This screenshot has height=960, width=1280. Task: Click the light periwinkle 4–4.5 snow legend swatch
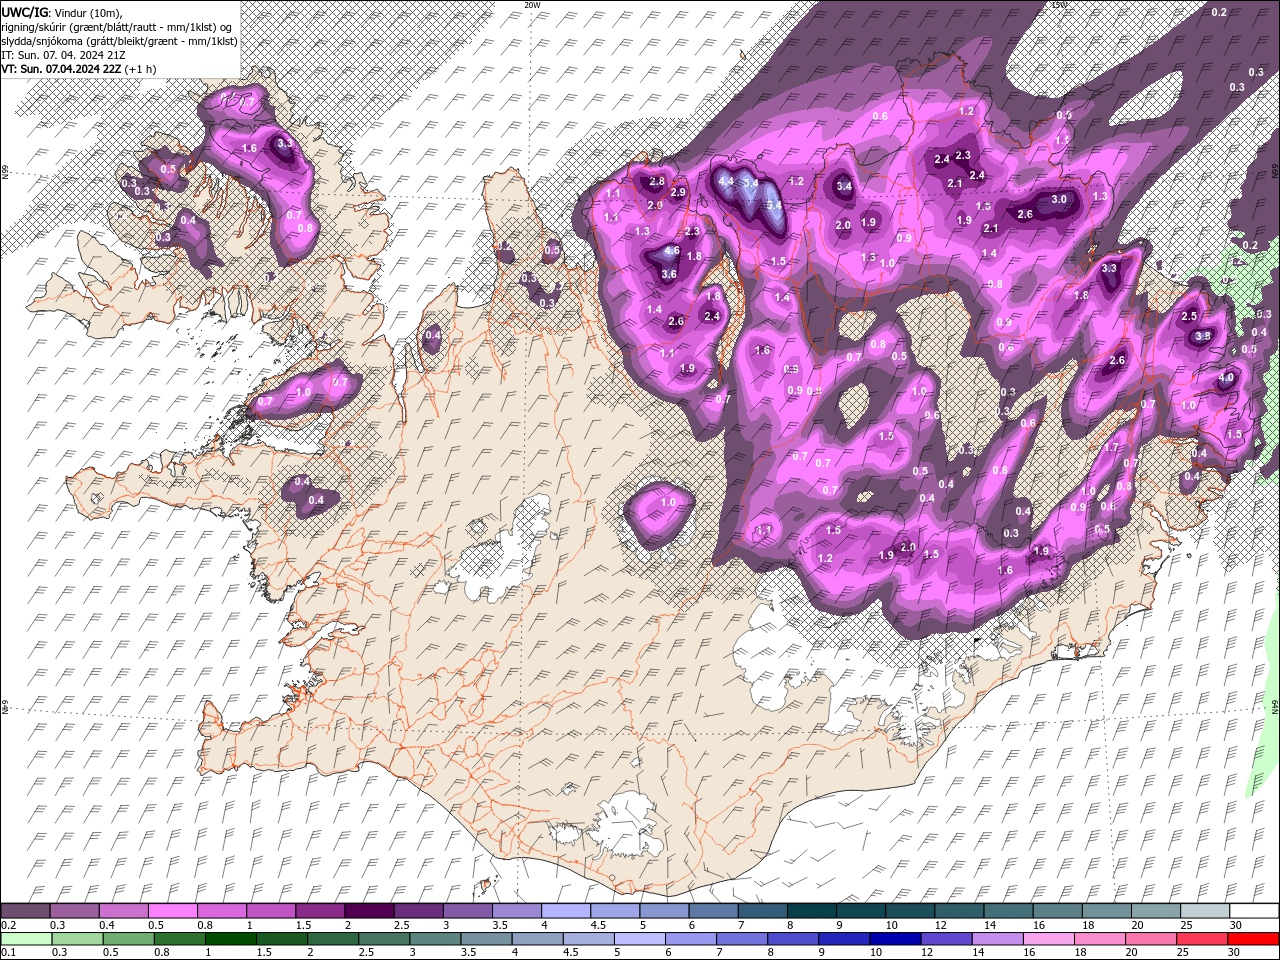(565, 911)
